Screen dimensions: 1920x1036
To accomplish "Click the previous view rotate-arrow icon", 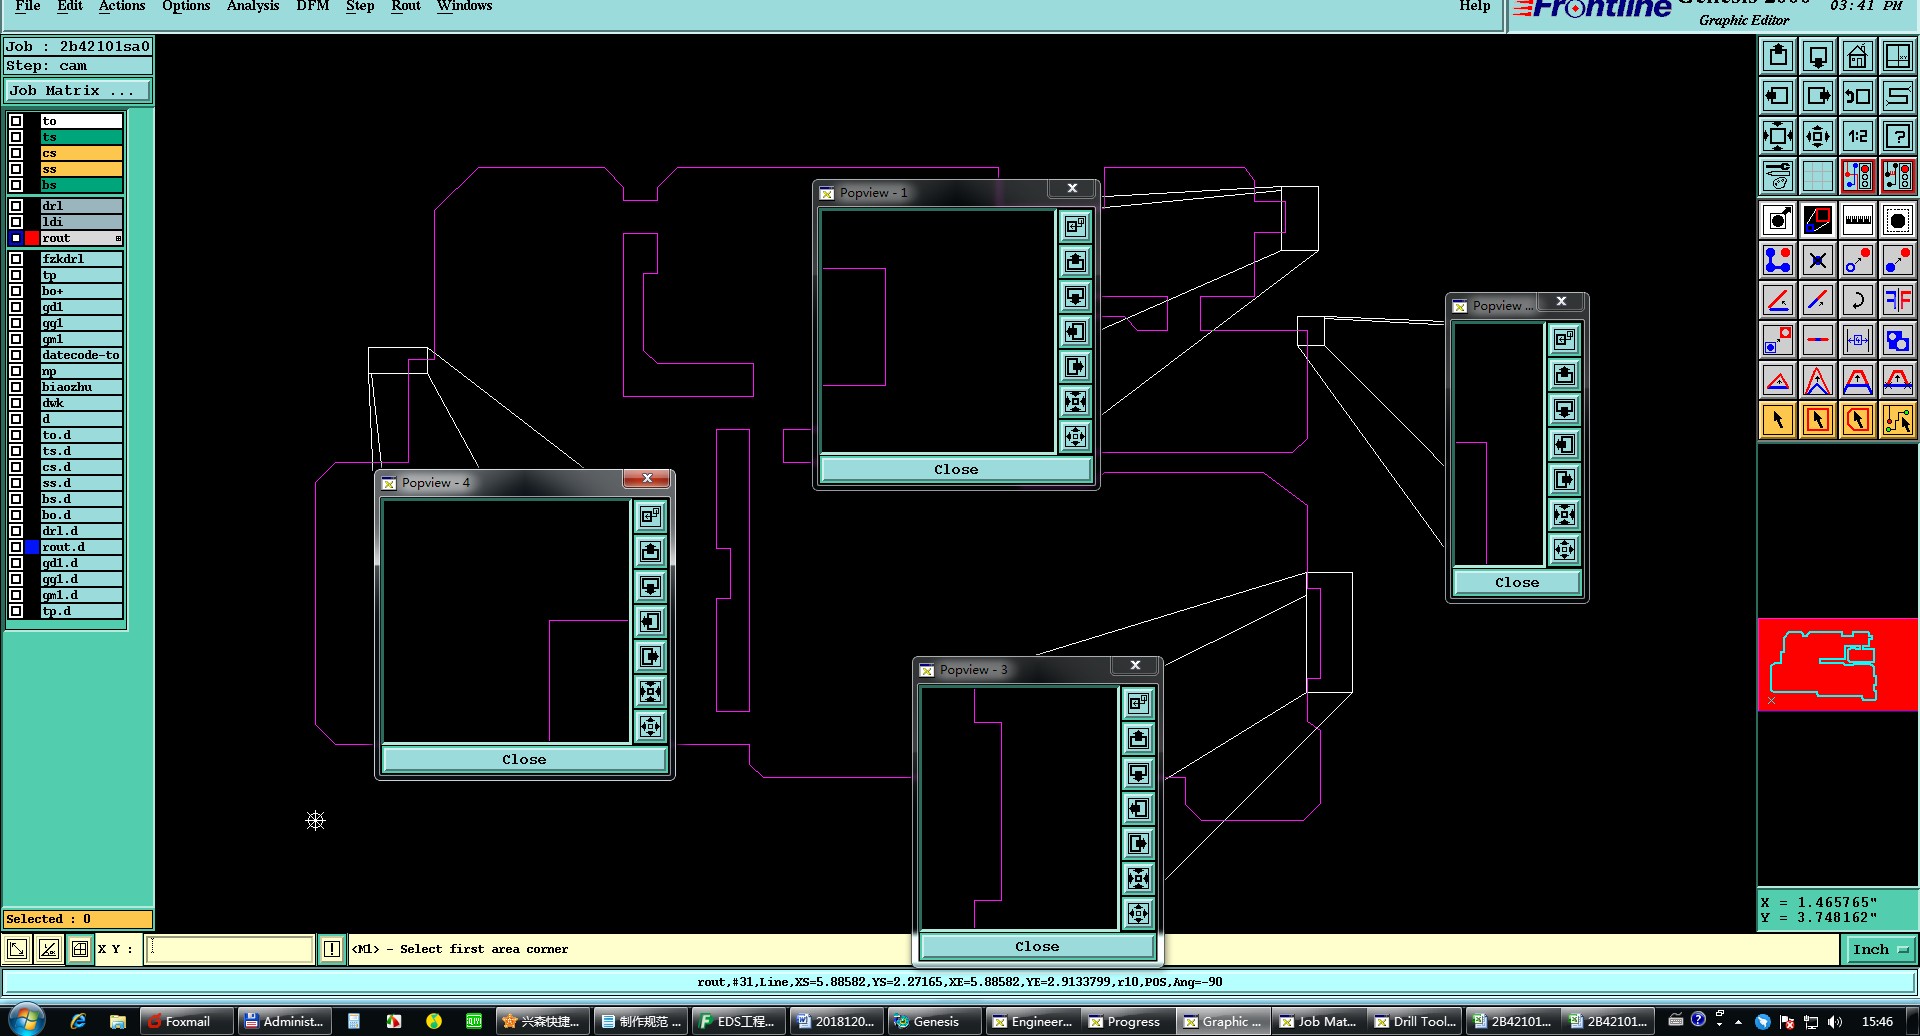I will tap(1858, 96).
